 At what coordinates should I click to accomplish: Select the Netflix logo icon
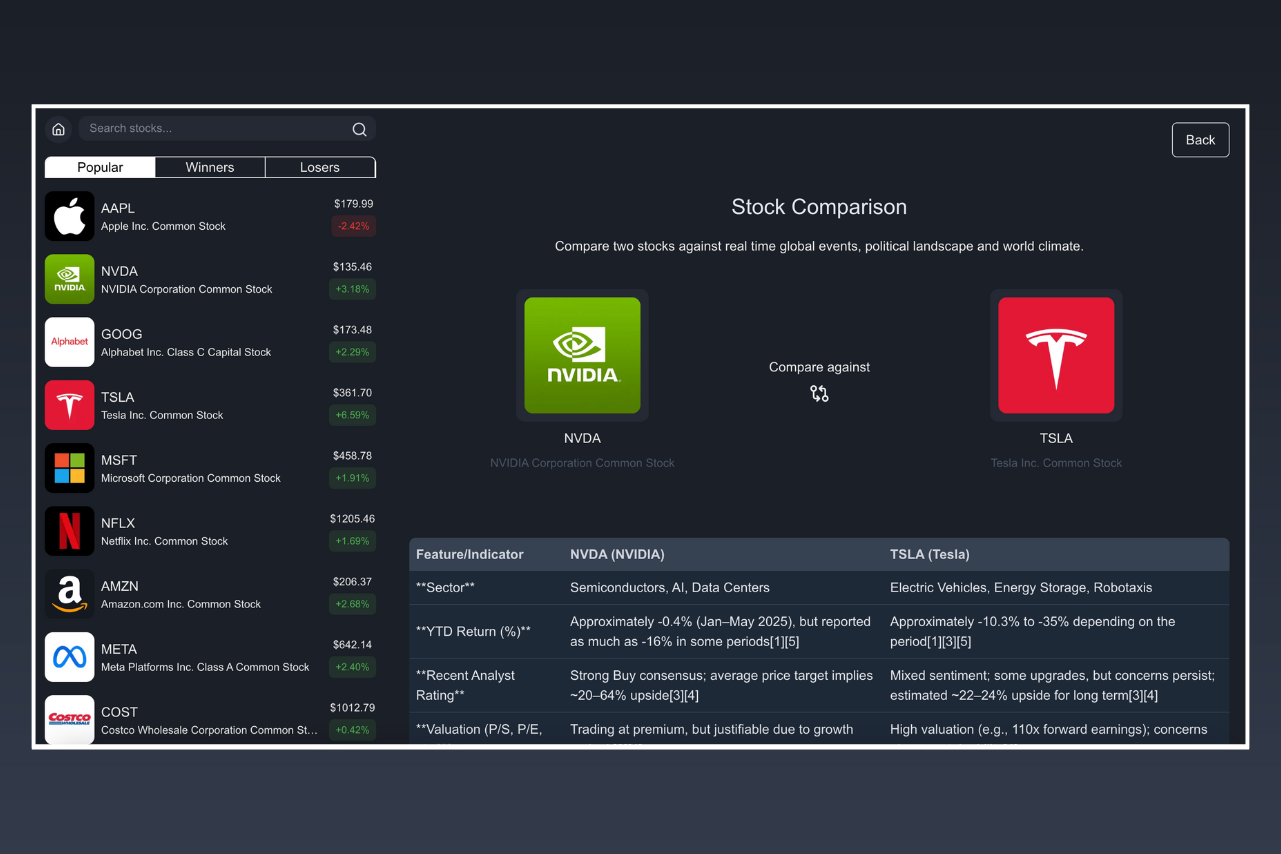pyautogui.click(x=70, y=531)
